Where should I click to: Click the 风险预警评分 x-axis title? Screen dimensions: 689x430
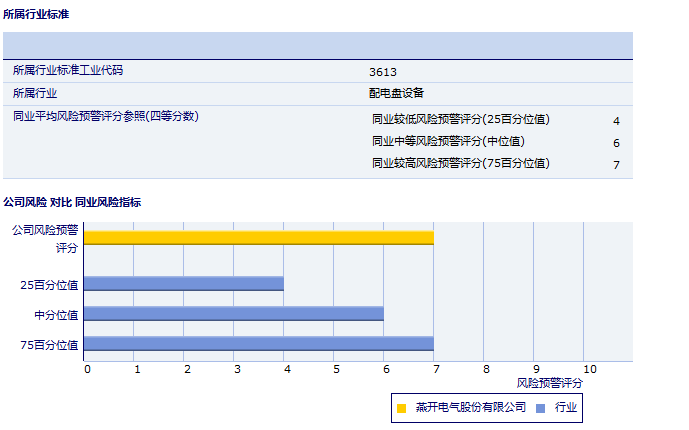pyautogui.click(x=549, y=383)
